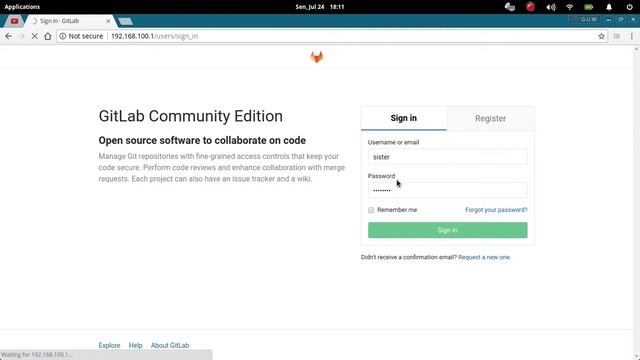Open the Chrome three-dot menu

click(x=631, y=36)
